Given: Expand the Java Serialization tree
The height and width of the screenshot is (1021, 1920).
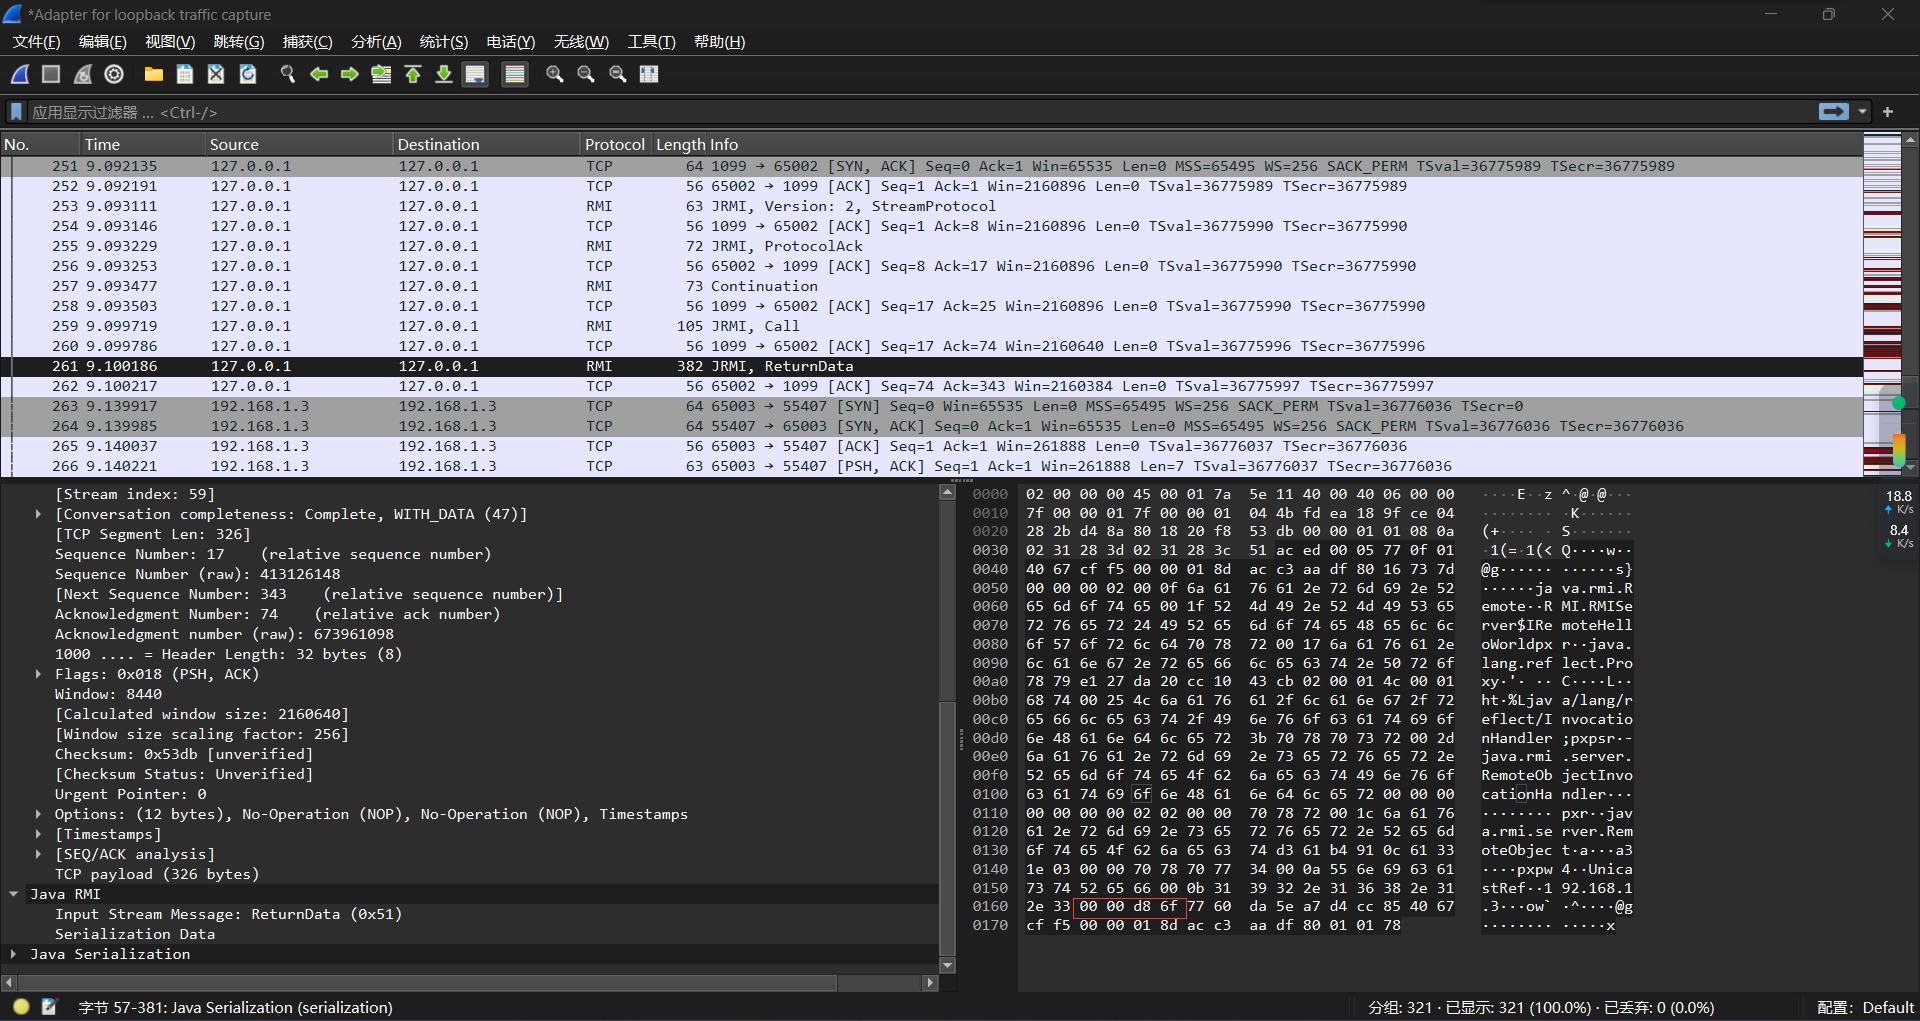Looking at the screenshot, I should [13, 954].
